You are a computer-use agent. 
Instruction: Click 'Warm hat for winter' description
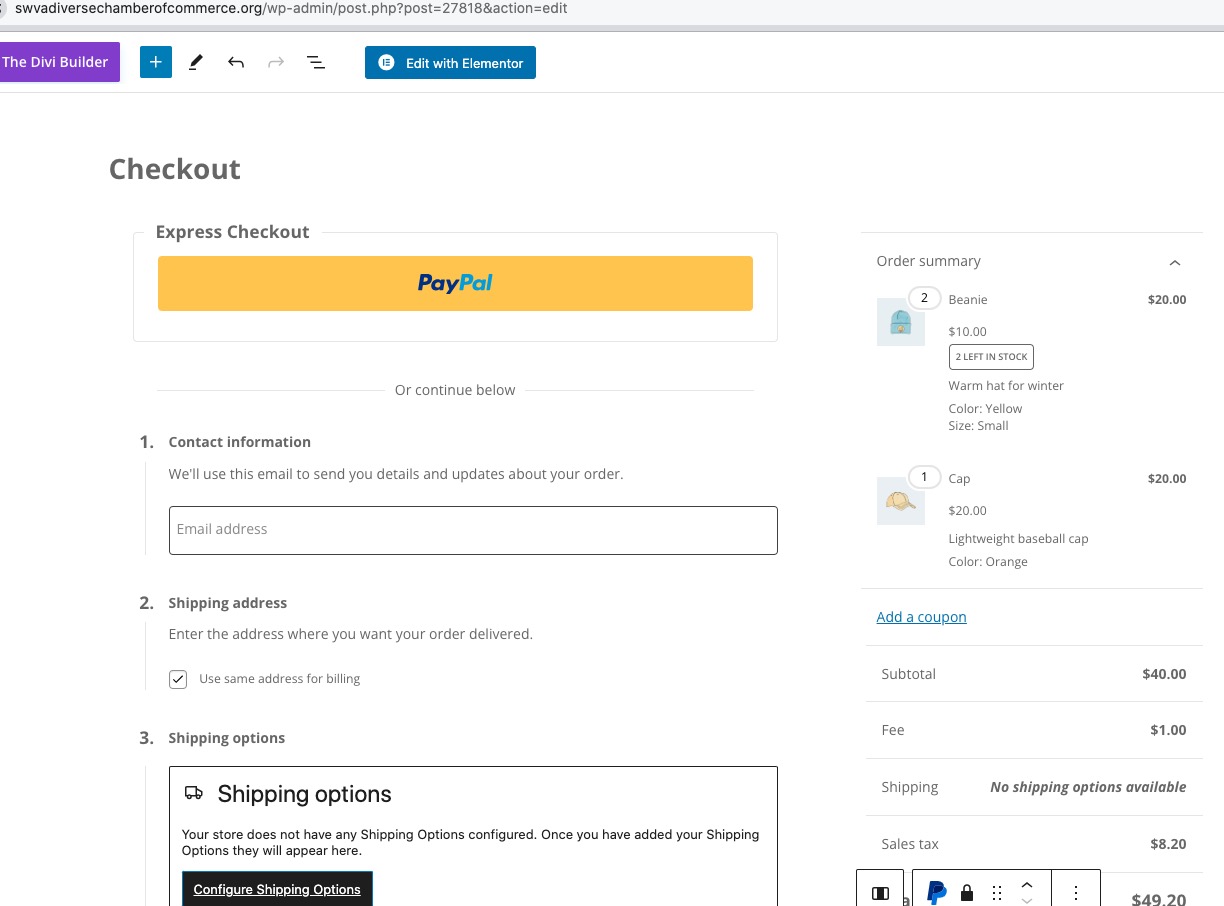[1006, 386]
